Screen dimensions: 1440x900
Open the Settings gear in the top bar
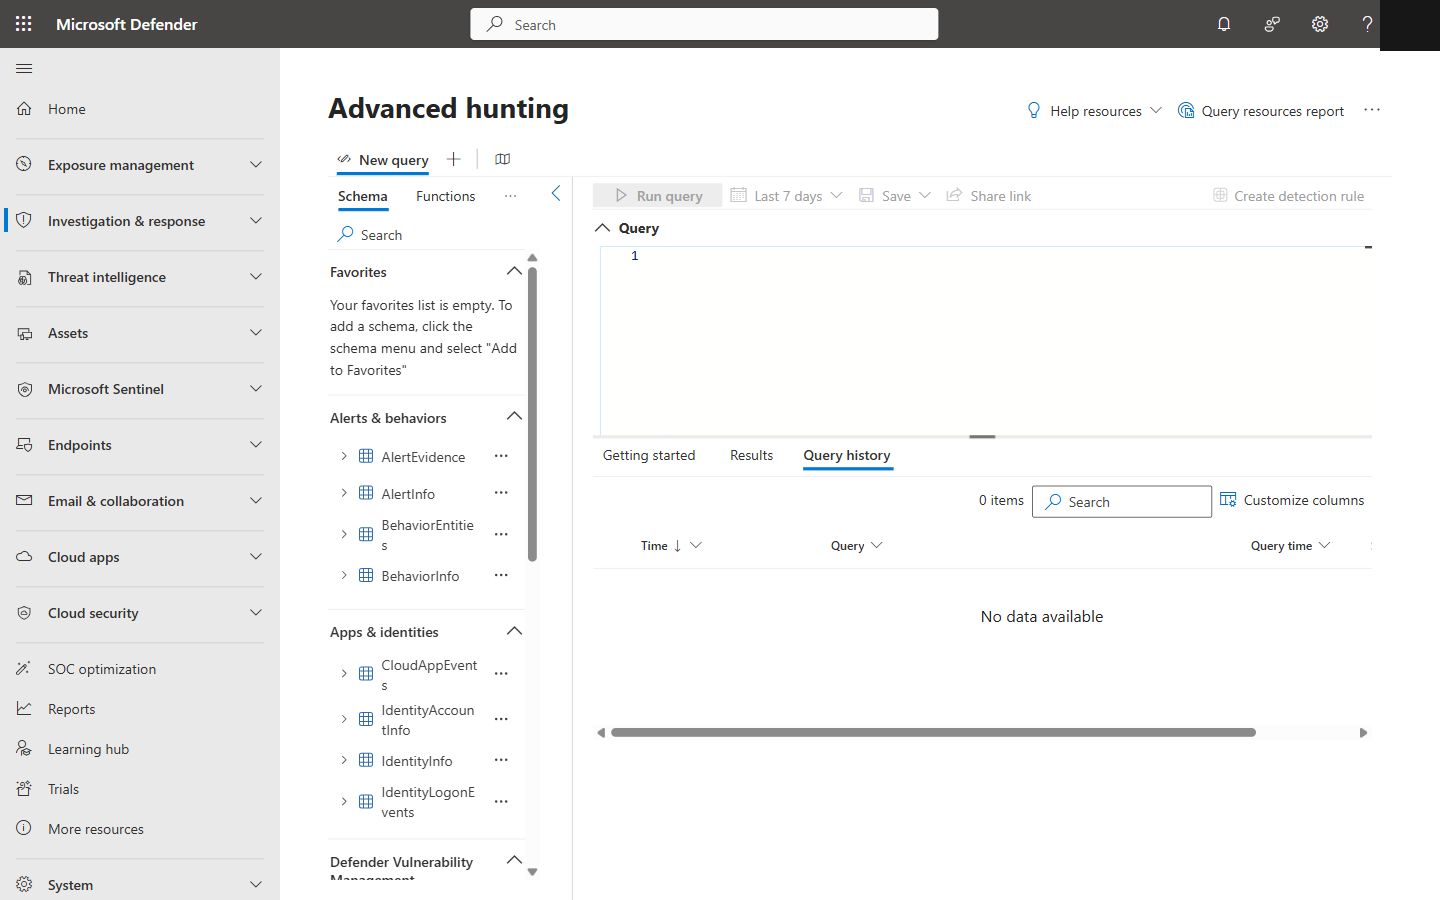tap(1319, 23)
